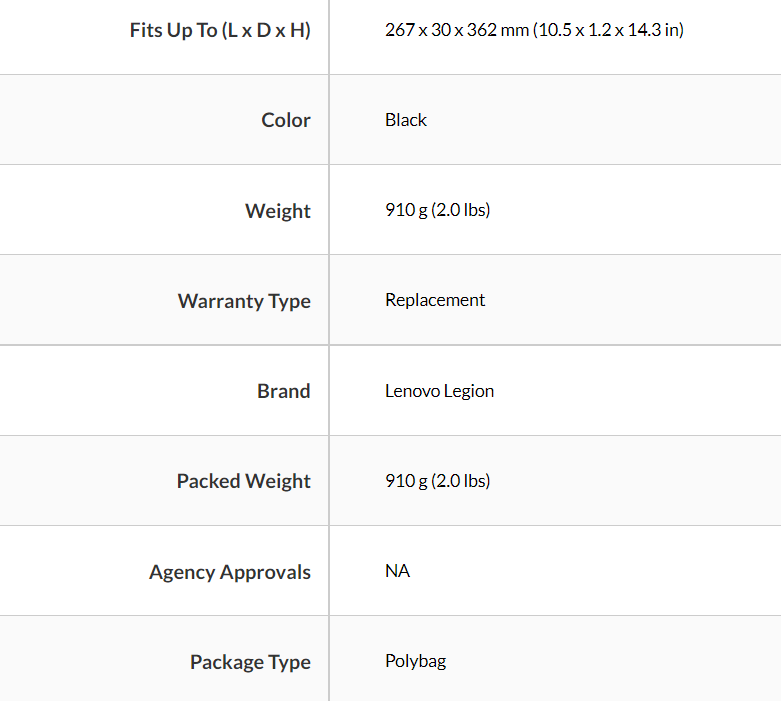
Task: Click "(2.0 lbs)" in the Weight row
Action: pos(461,211)
